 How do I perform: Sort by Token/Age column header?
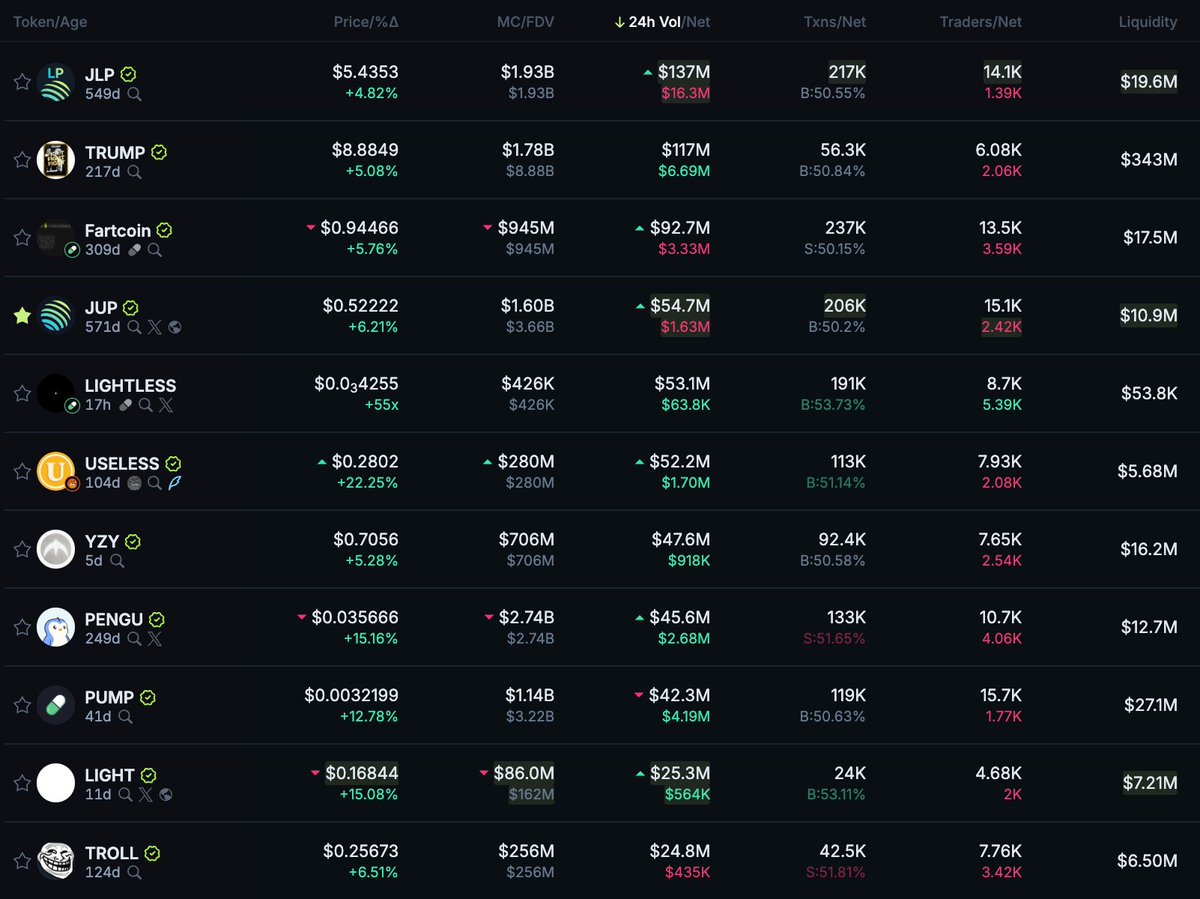[49, 22]
